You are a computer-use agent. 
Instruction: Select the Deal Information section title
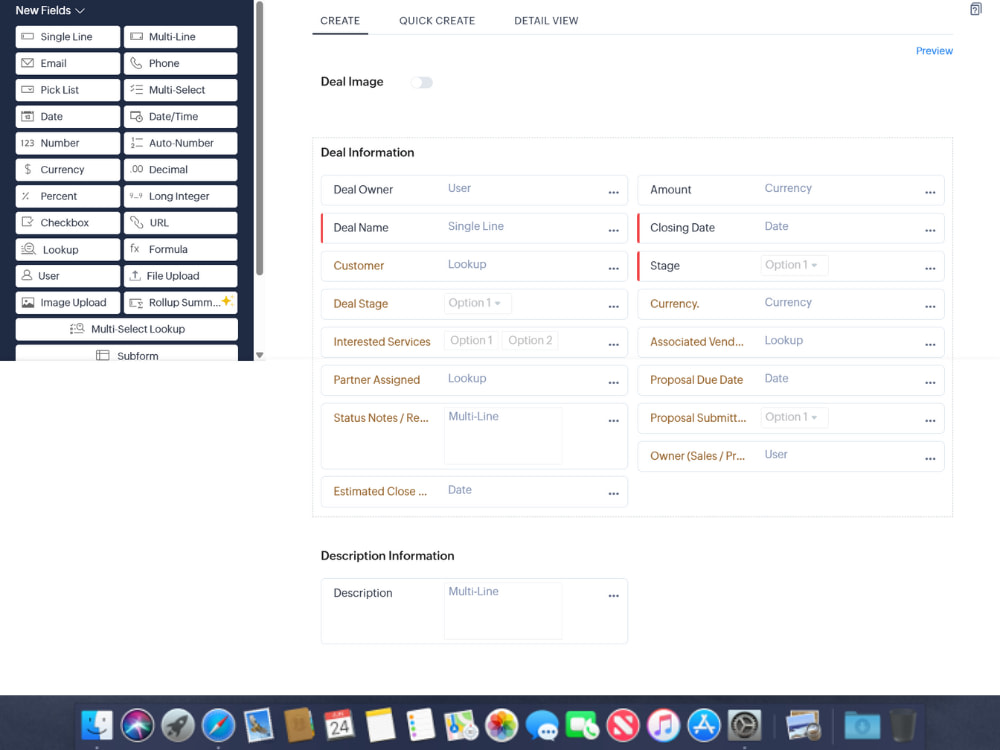[367, 152]
